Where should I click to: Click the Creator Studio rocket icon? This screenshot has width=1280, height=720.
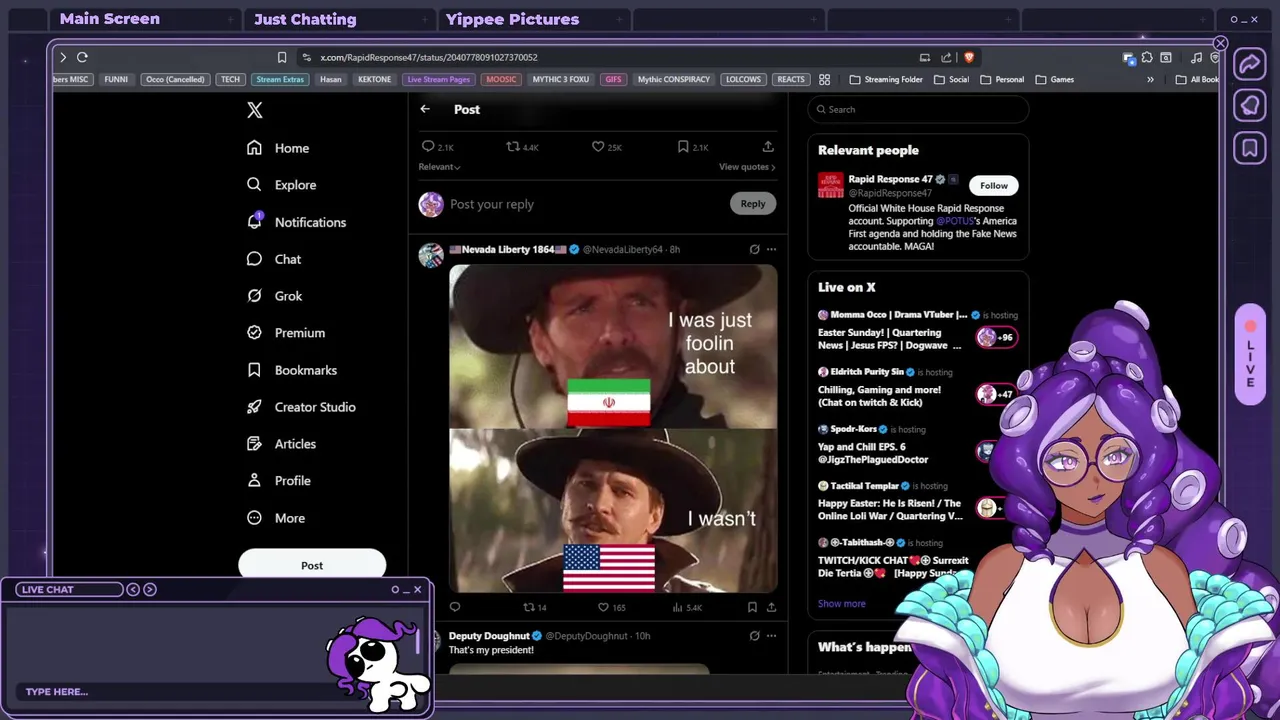[254, 407]
